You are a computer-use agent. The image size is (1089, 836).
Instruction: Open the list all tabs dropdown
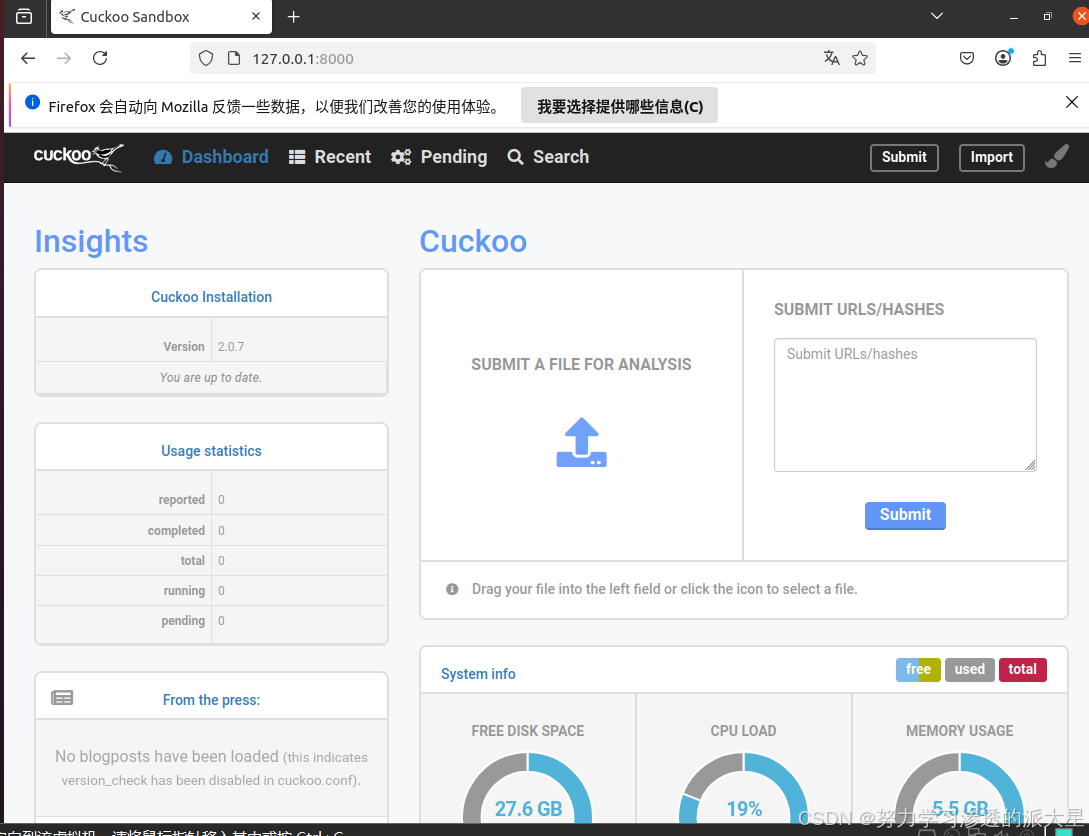937,16
